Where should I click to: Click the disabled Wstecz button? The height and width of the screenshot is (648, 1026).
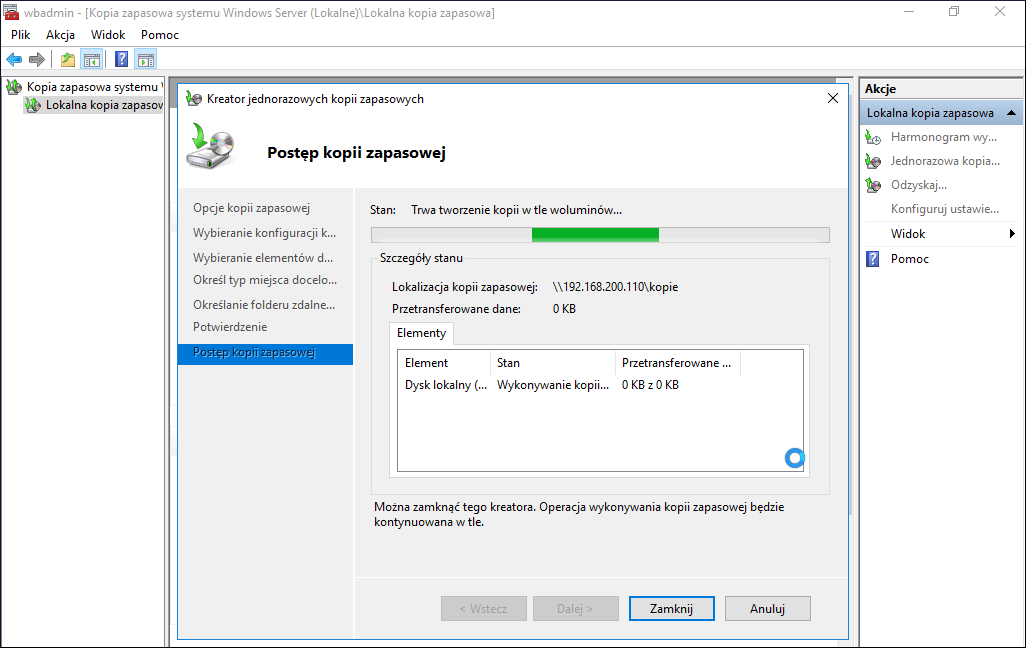pos(484,609)
